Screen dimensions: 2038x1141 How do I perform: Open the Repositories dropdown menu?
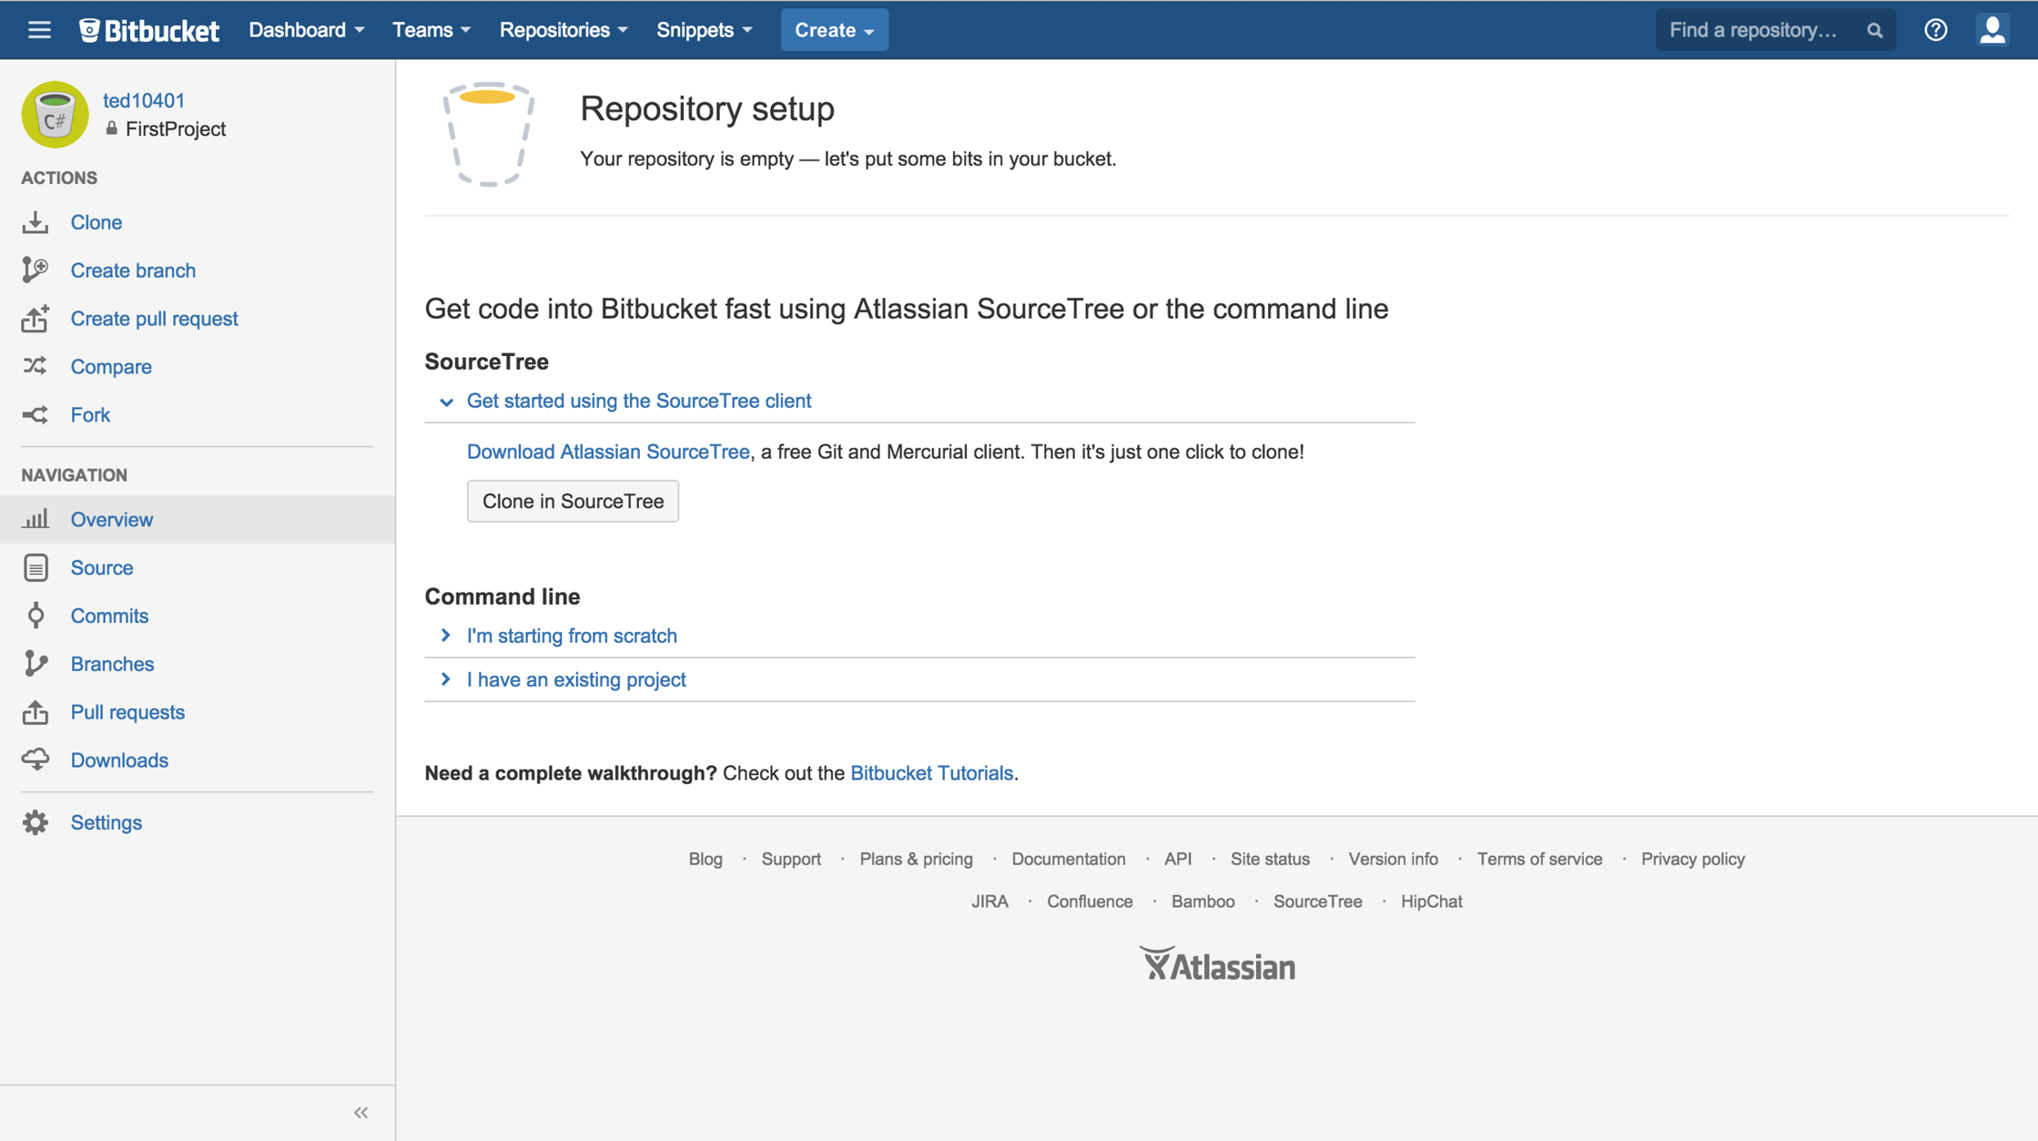click(x=563, y=29)
